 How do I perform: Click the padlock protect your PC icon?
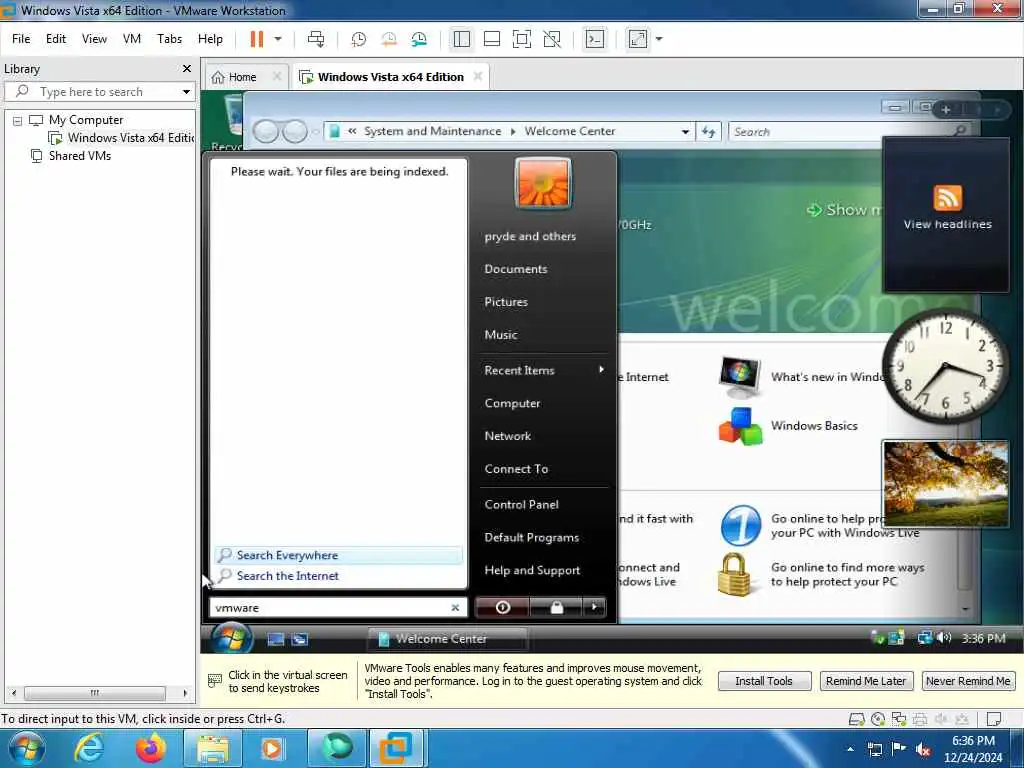(733, 575)
